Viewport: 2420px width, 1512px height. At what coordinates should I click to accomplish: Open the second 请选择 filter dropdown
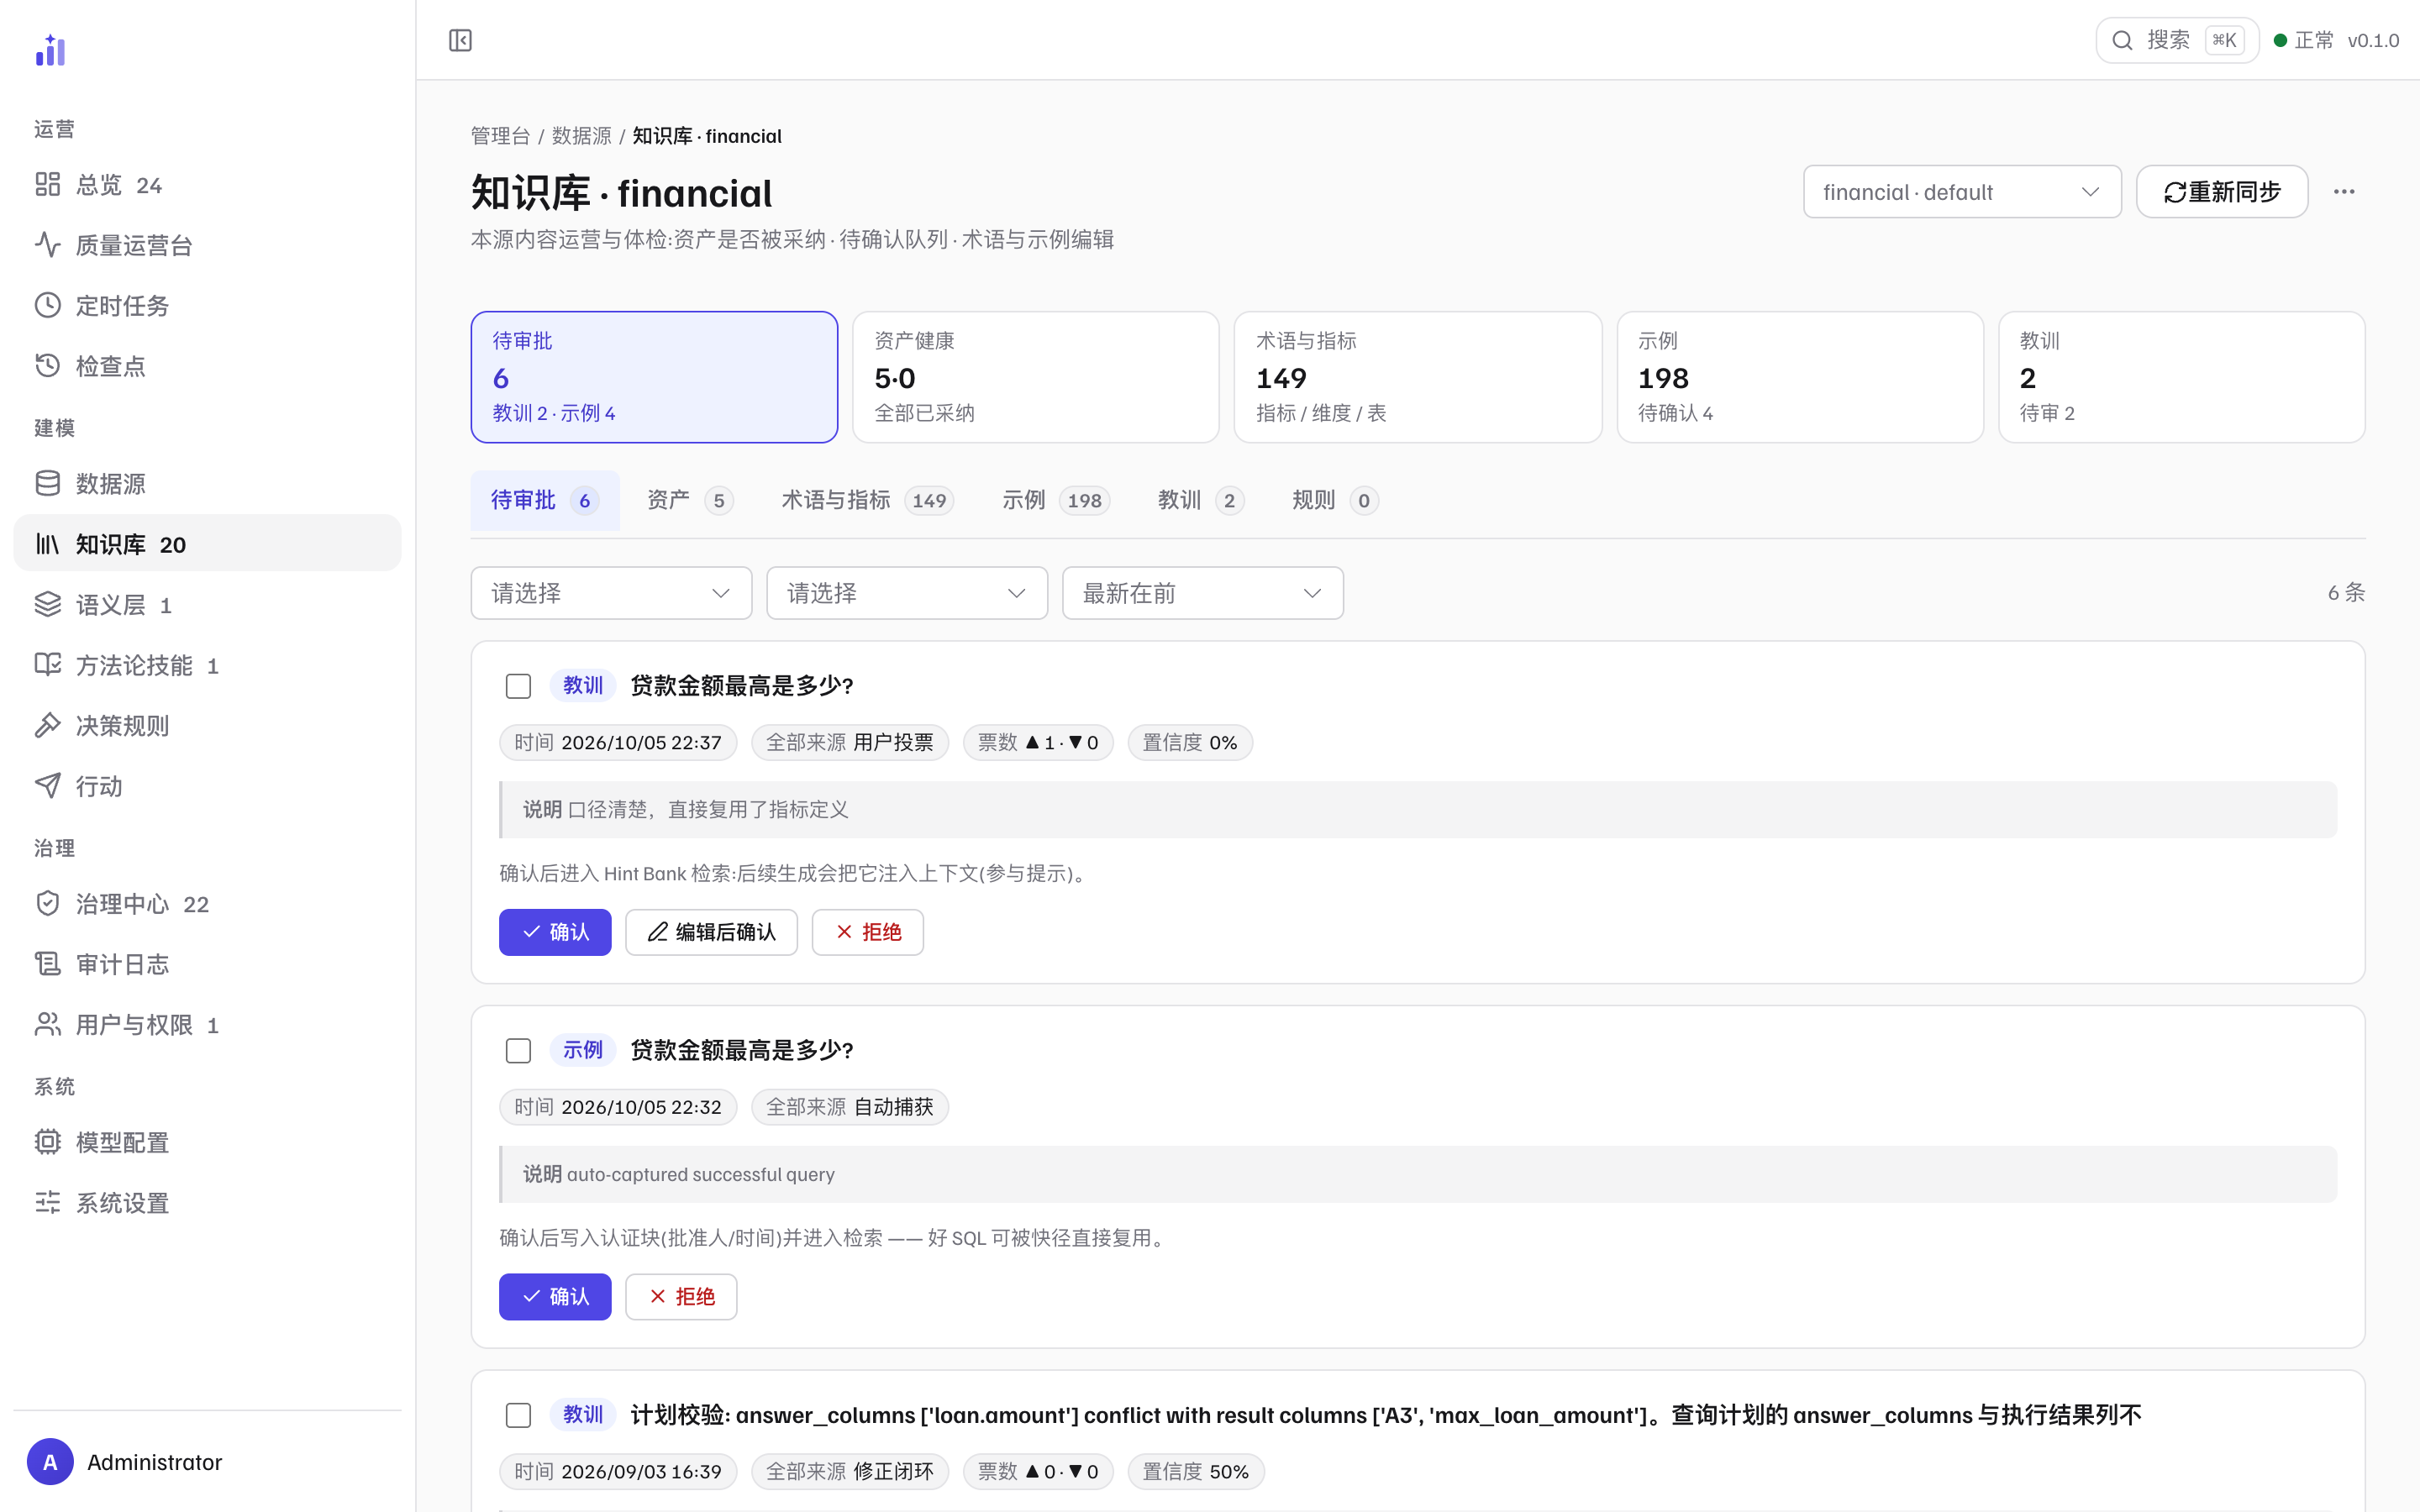point(907,593)
